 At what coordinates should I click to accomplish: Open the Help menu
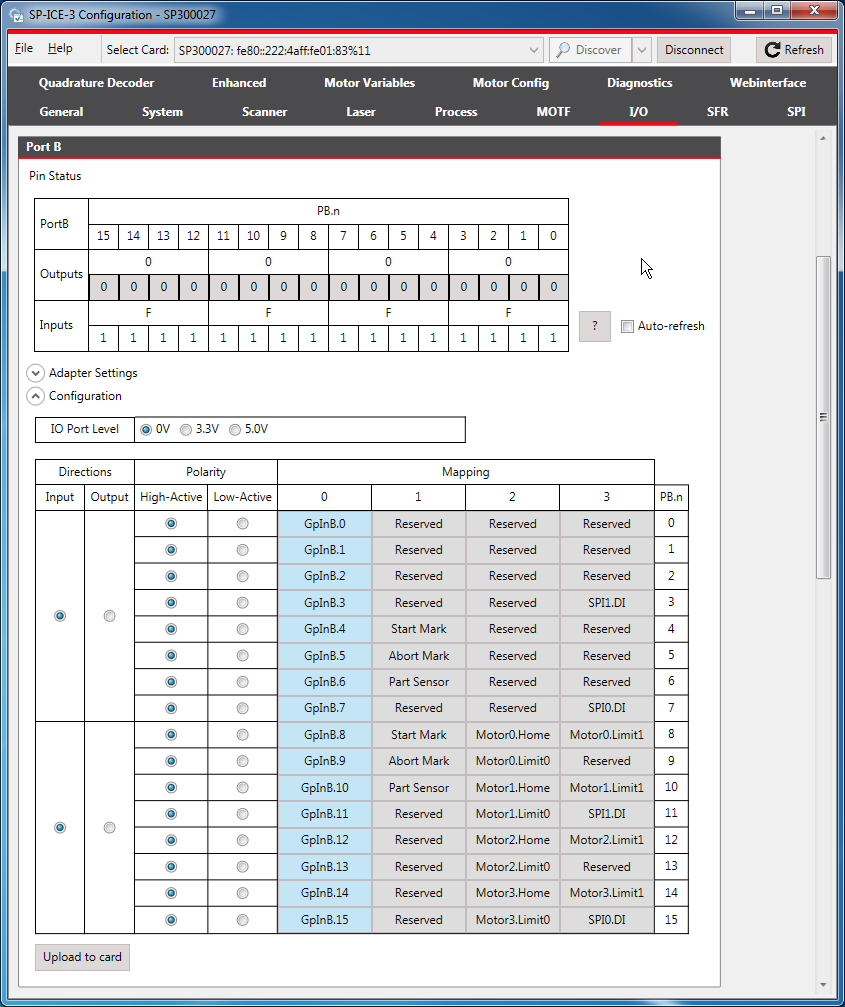(x=60, y=48)
